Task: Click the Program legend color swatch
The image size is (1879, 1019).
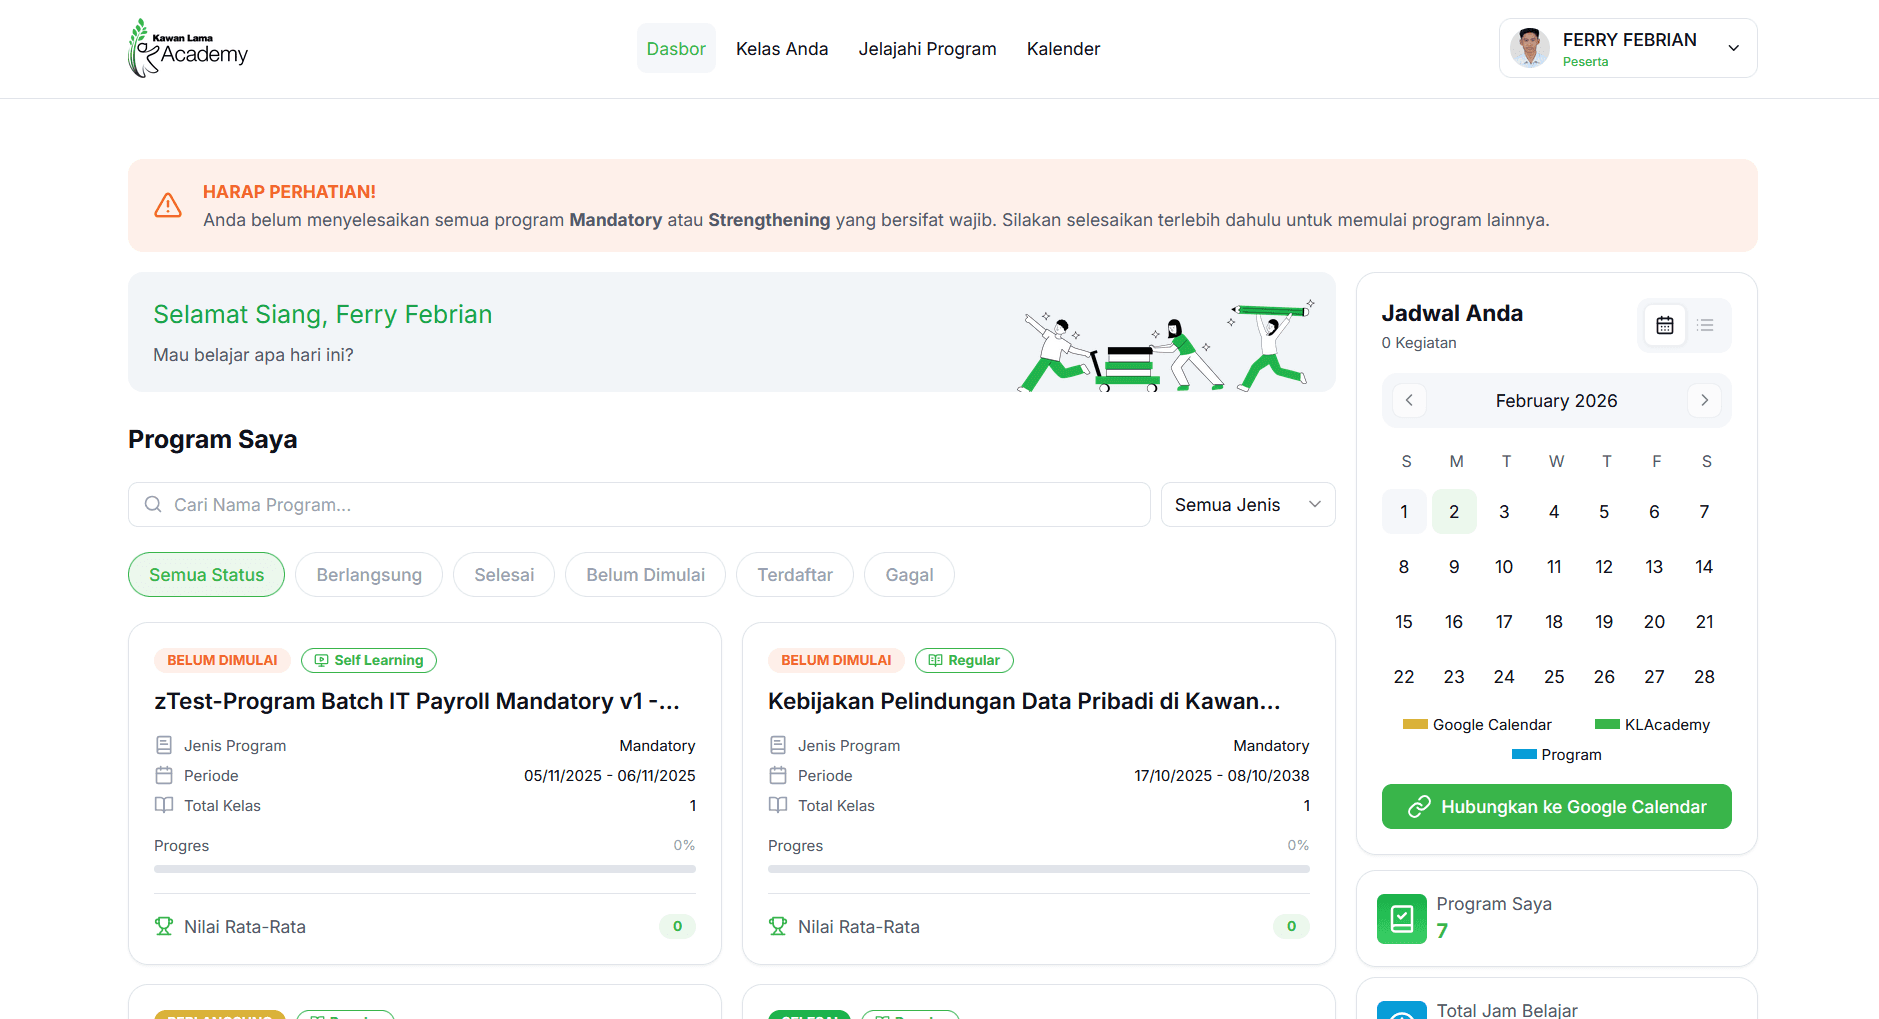Action: pos(1524,754)
